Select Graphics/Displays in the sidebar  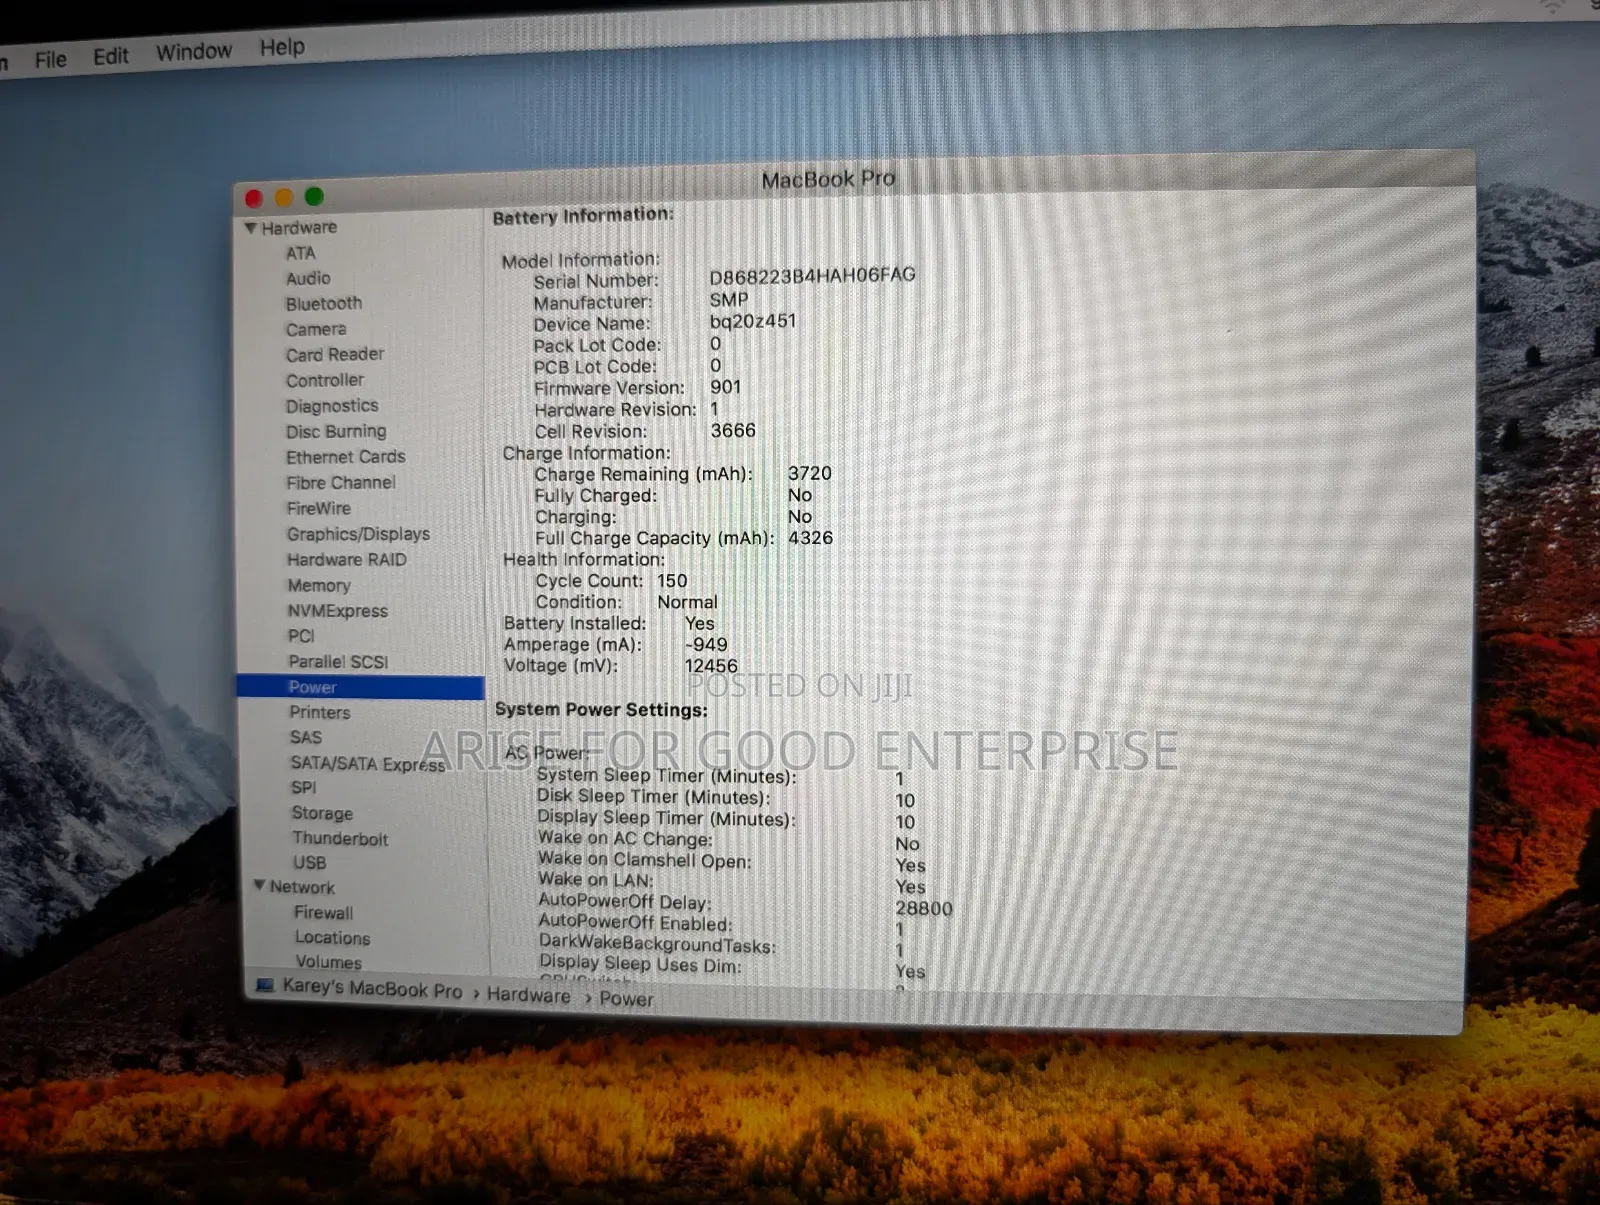[x=359, y=534]
